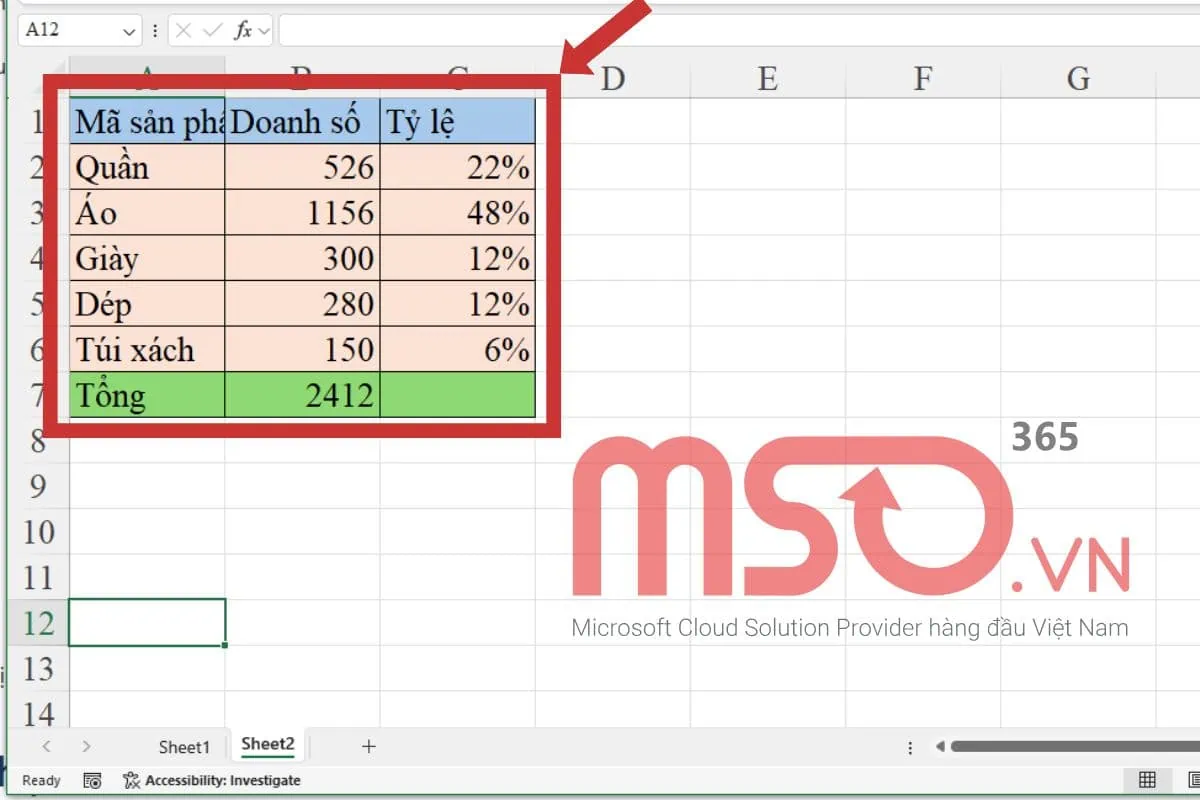Click the sheet navigation left arrow
Screen dimensions: 1200x800
[x=45, y=746]
